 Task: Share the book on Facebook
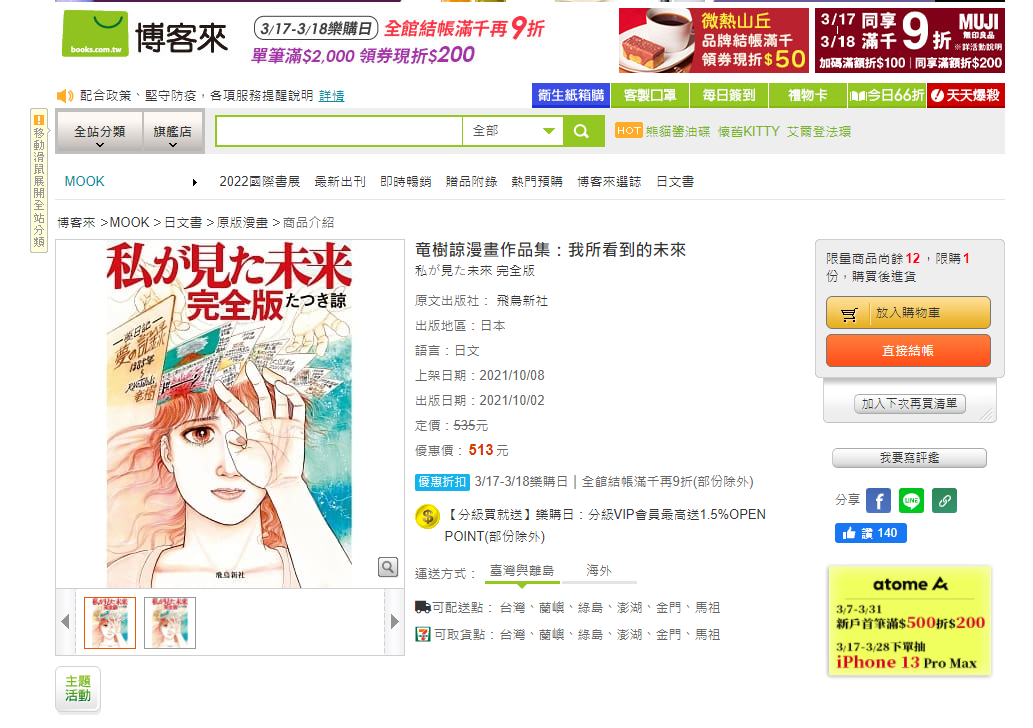[878, 501]
